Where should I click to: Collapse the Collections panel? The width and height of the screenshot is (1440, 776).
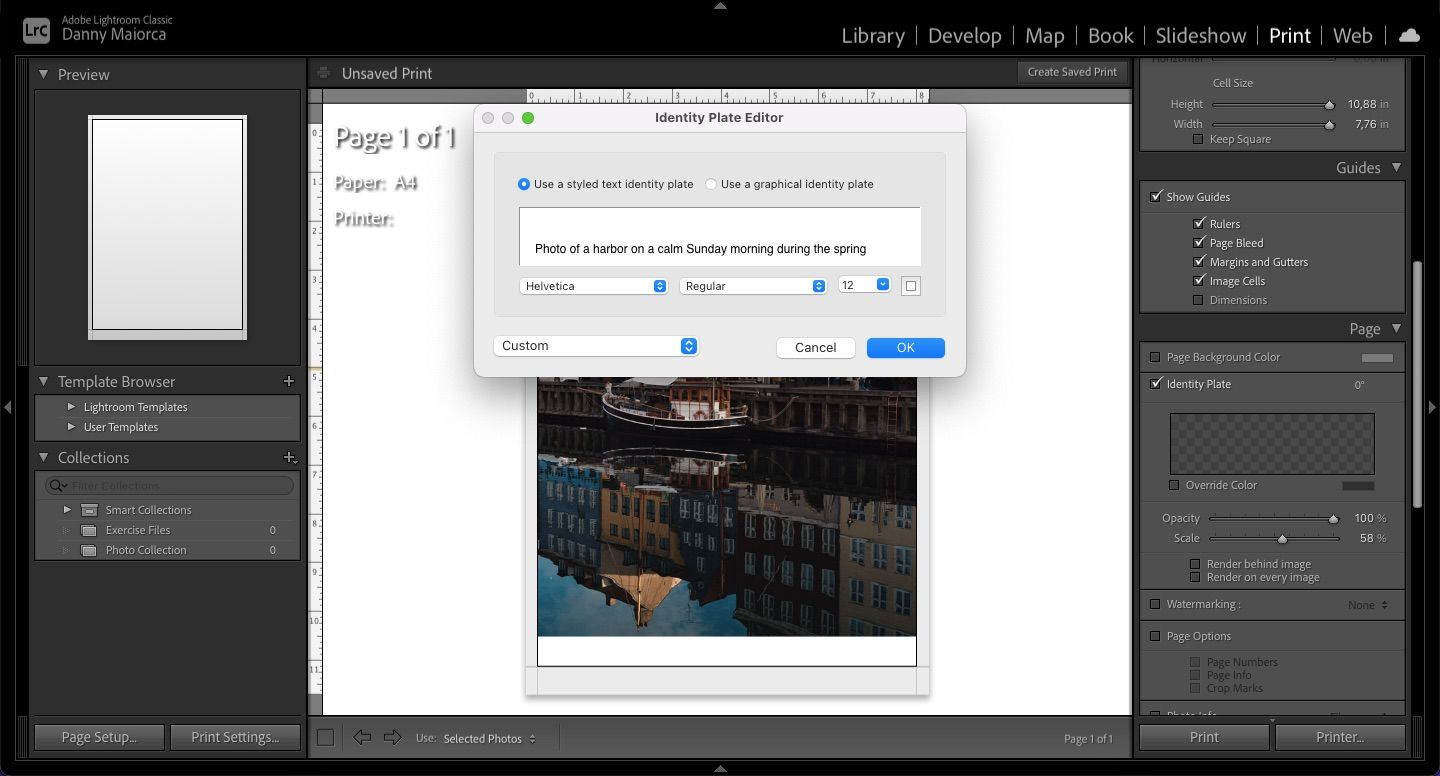pos(44,457)
